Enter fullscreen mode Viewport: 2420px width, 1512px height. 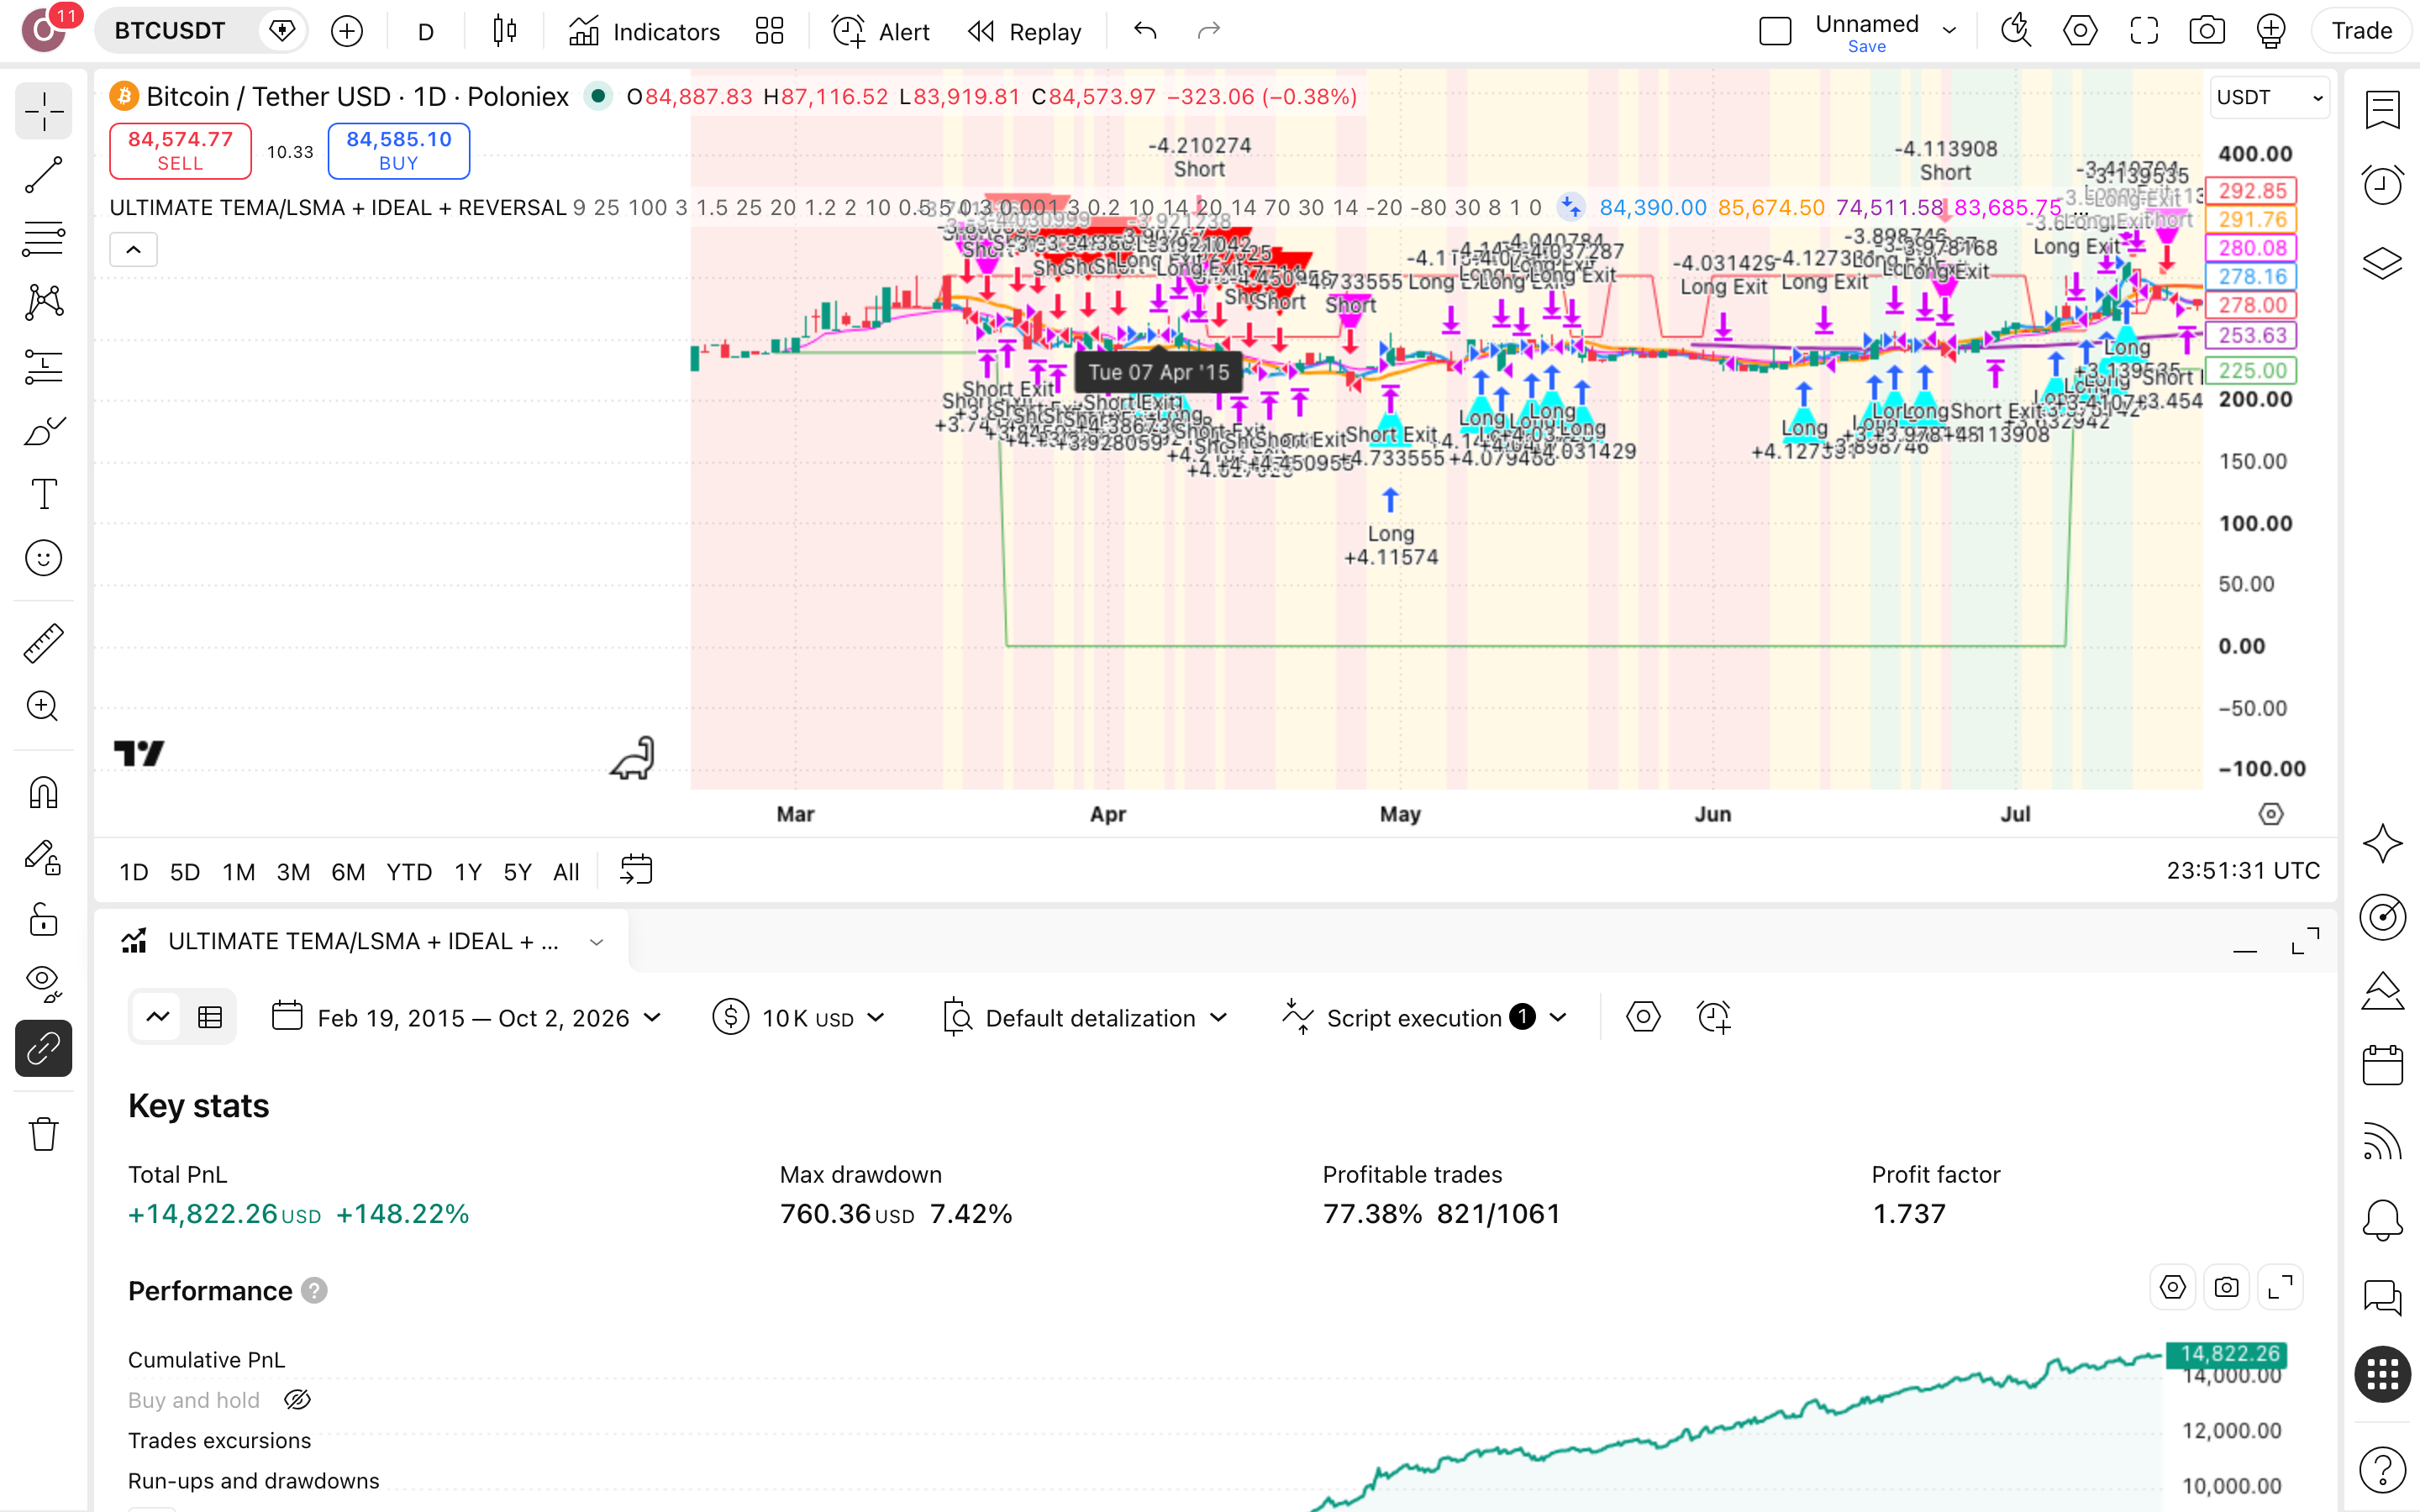[2144, 31]
